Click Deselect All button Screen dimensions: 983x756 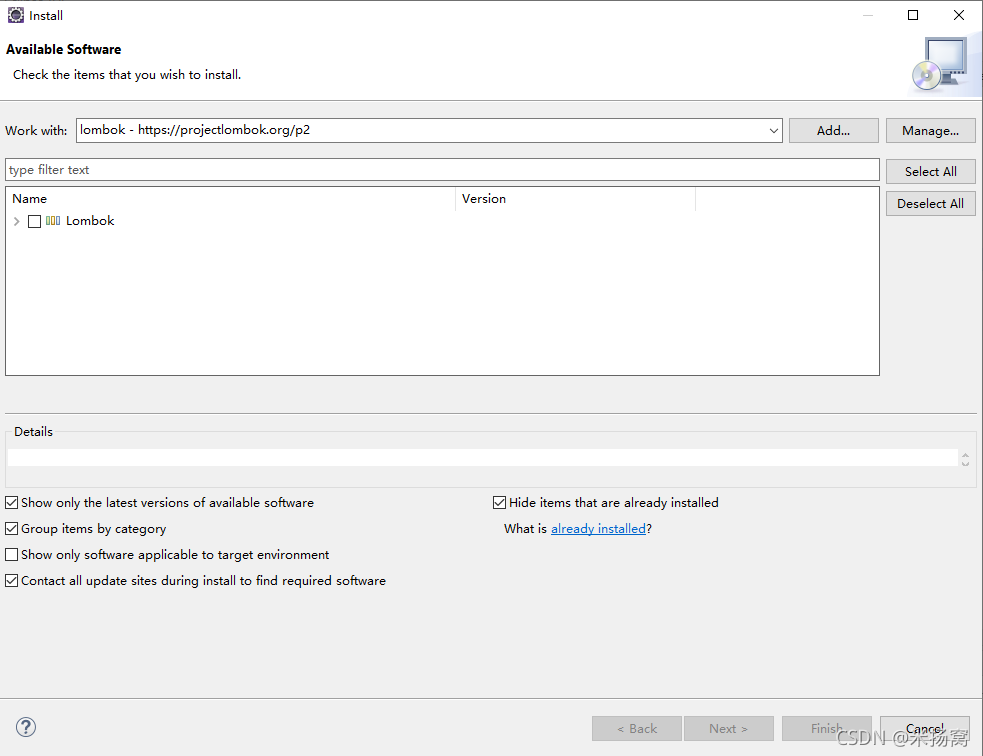click(x=930, y=203)
